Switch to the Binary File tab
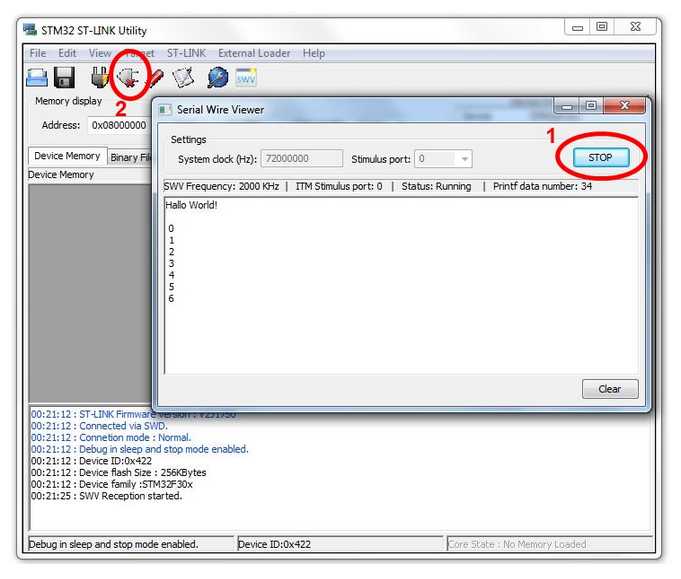 pos(130,158)
